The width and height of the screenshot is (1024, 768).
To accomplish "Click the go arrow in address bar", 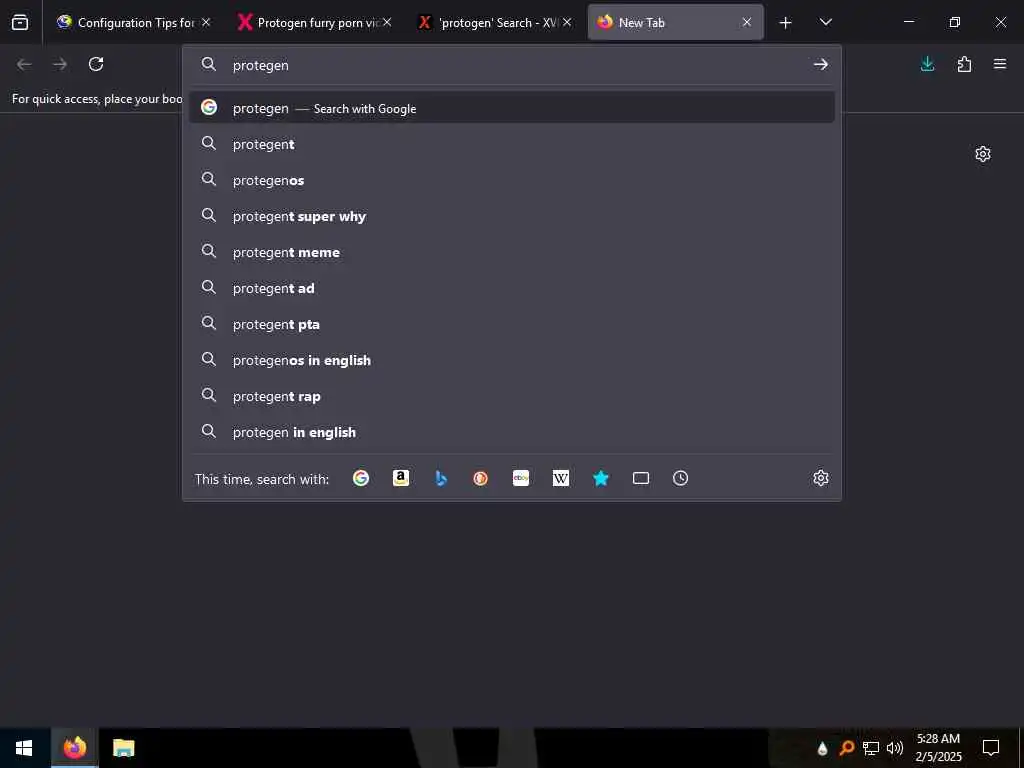I will pos(821,65).
